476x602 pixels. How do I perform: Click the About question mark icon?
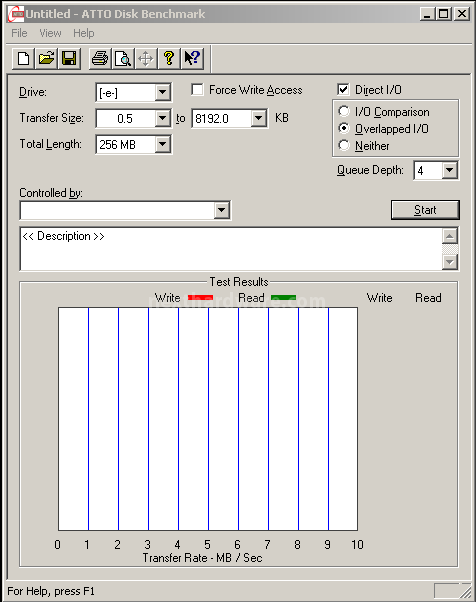169,59
